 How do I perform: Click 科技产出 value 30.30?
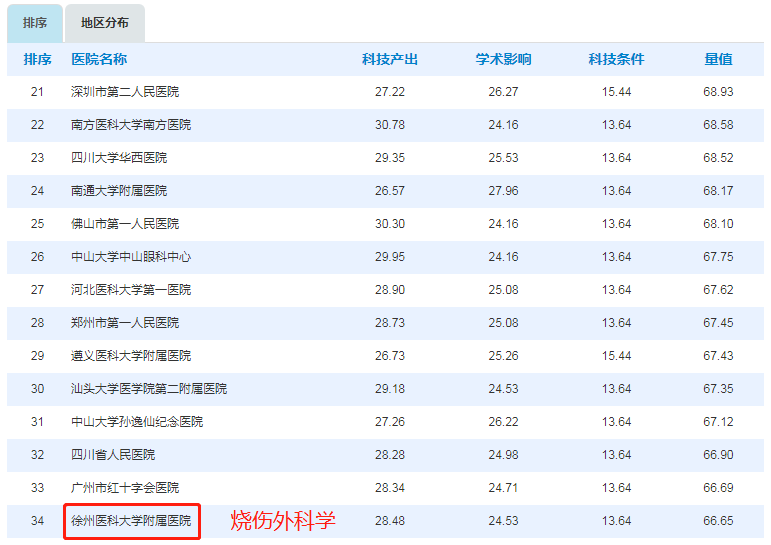(x=390, y=224)
